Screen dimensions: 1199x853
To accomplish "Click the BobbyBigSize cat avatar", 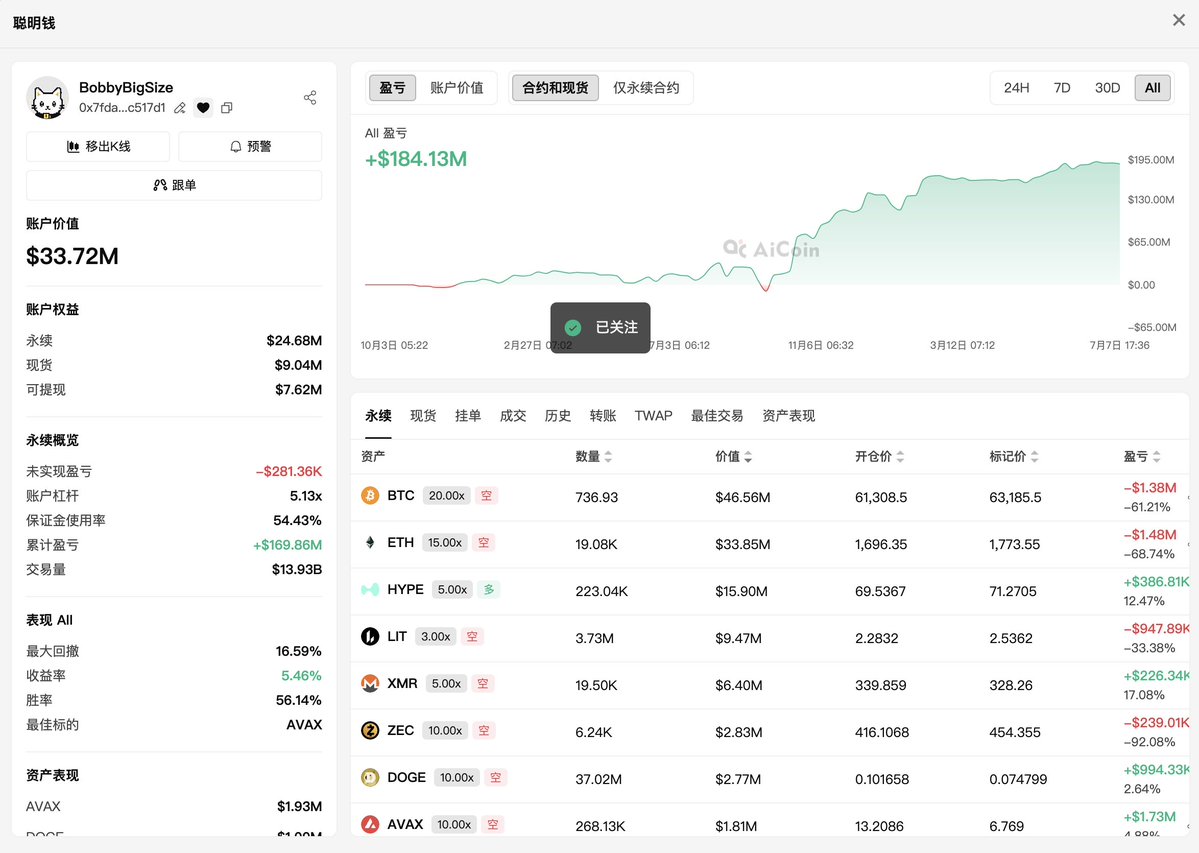I will [47, 98].
